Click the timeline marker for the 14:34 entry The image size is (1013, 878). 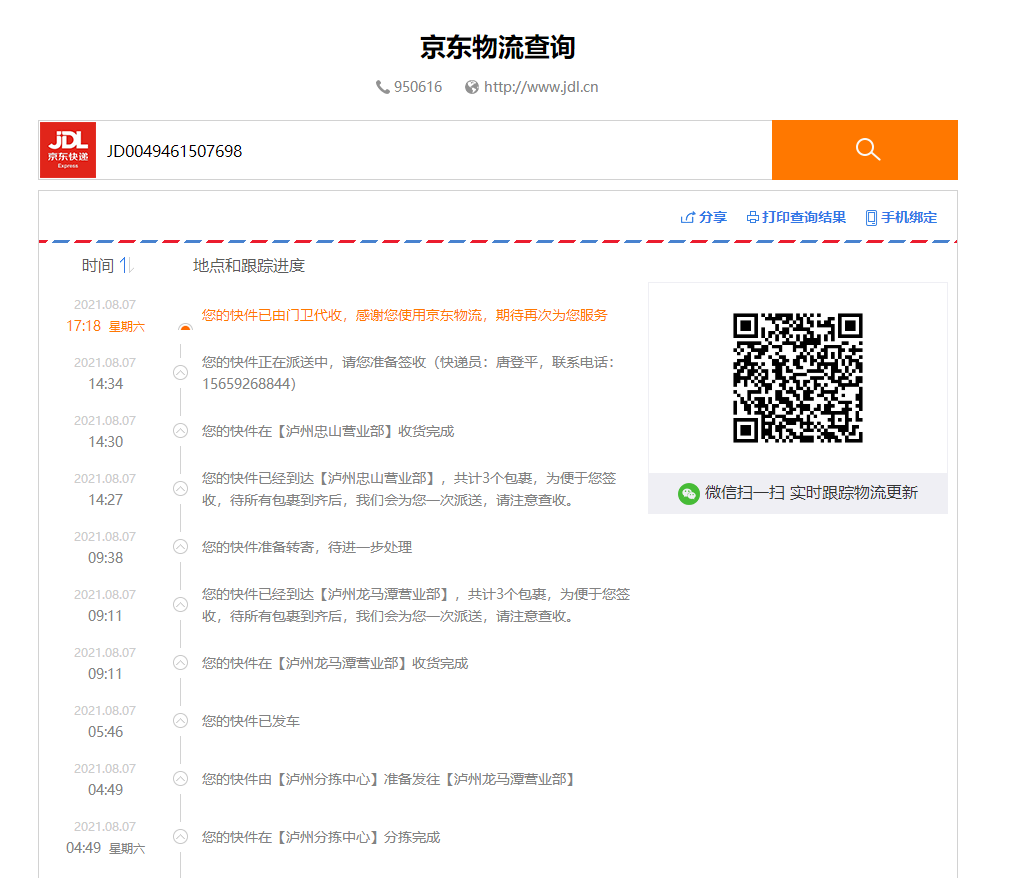coord(180,373)
